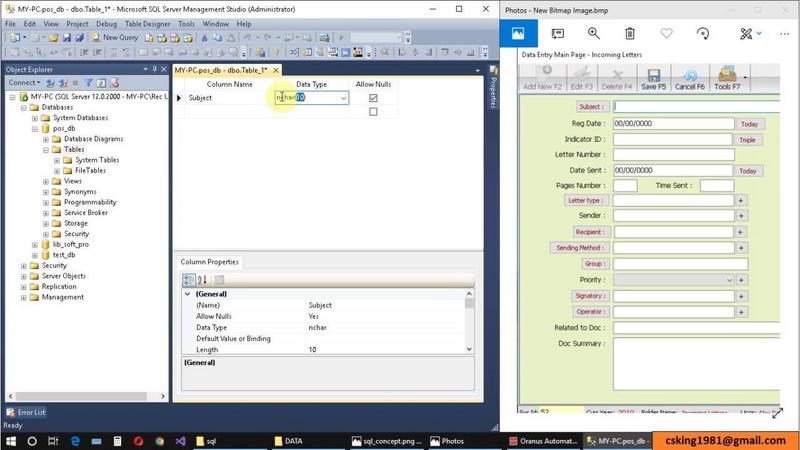Viewport: 800px width, 450px height.
Task: Click the rotate icon in Photos
Action: pos(703,34)
